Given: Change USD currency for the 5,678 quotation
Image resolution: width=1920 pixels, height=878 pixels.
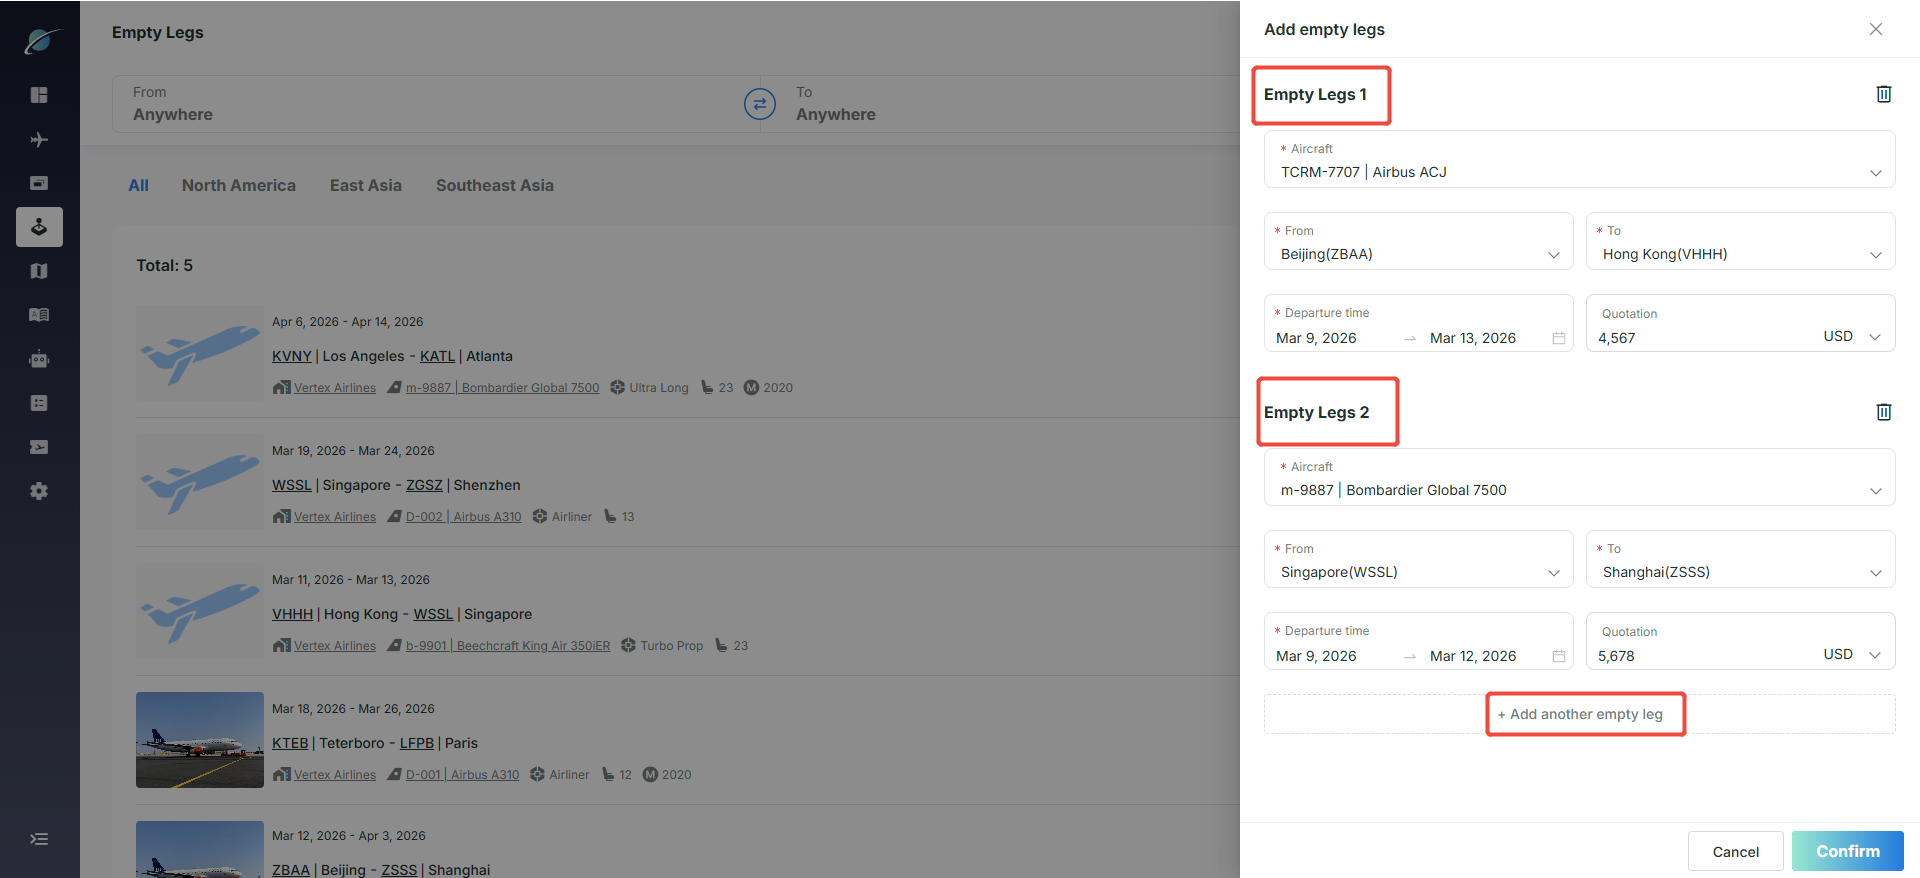Looking at the screenshot, I should pos(1853,655).
